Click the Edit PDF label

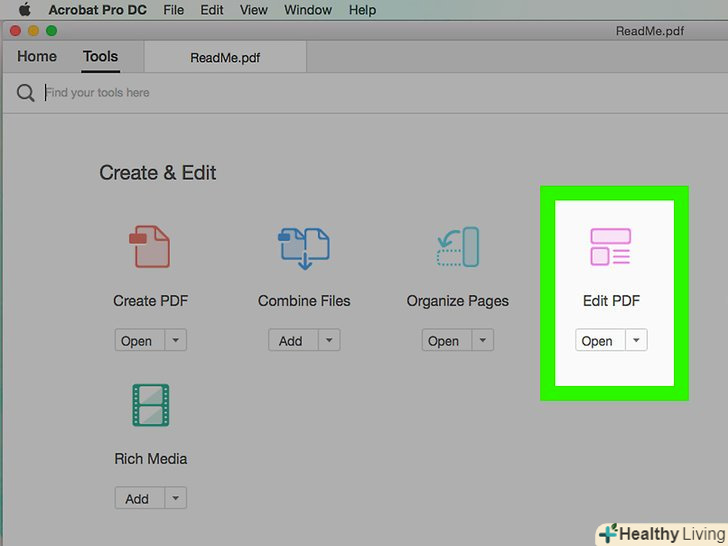click(611, 301)
